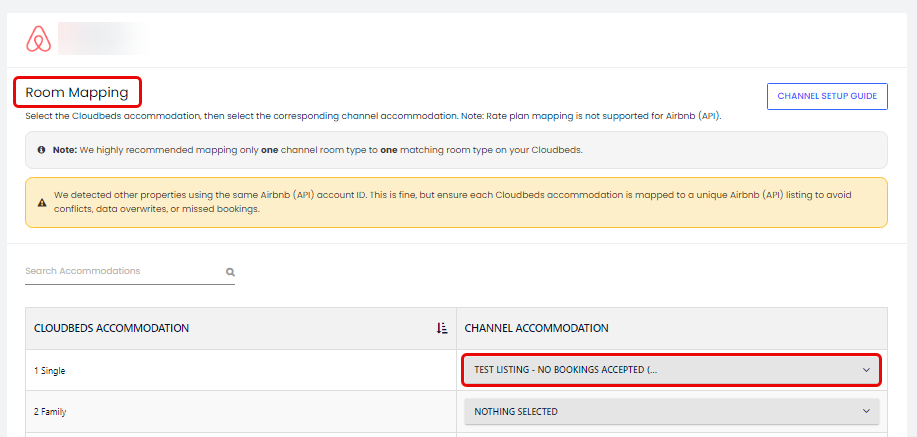
Task: Open the TEST LISTING dropdown for 1 Single
Action: pos(660,370)
